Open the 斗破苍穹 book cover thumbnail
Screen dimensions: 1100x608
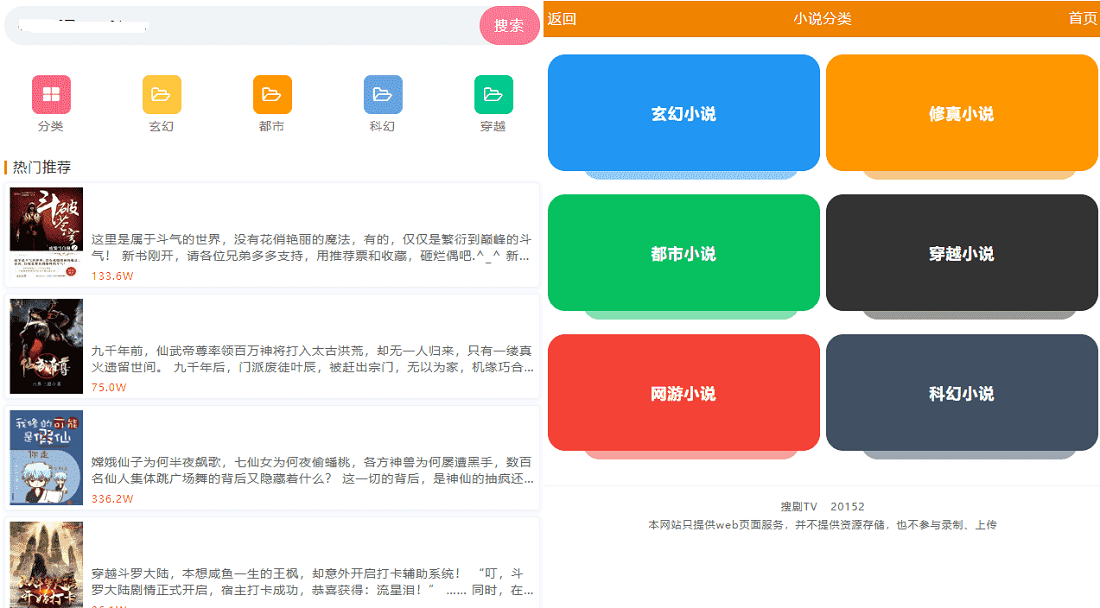click(47, 234)
